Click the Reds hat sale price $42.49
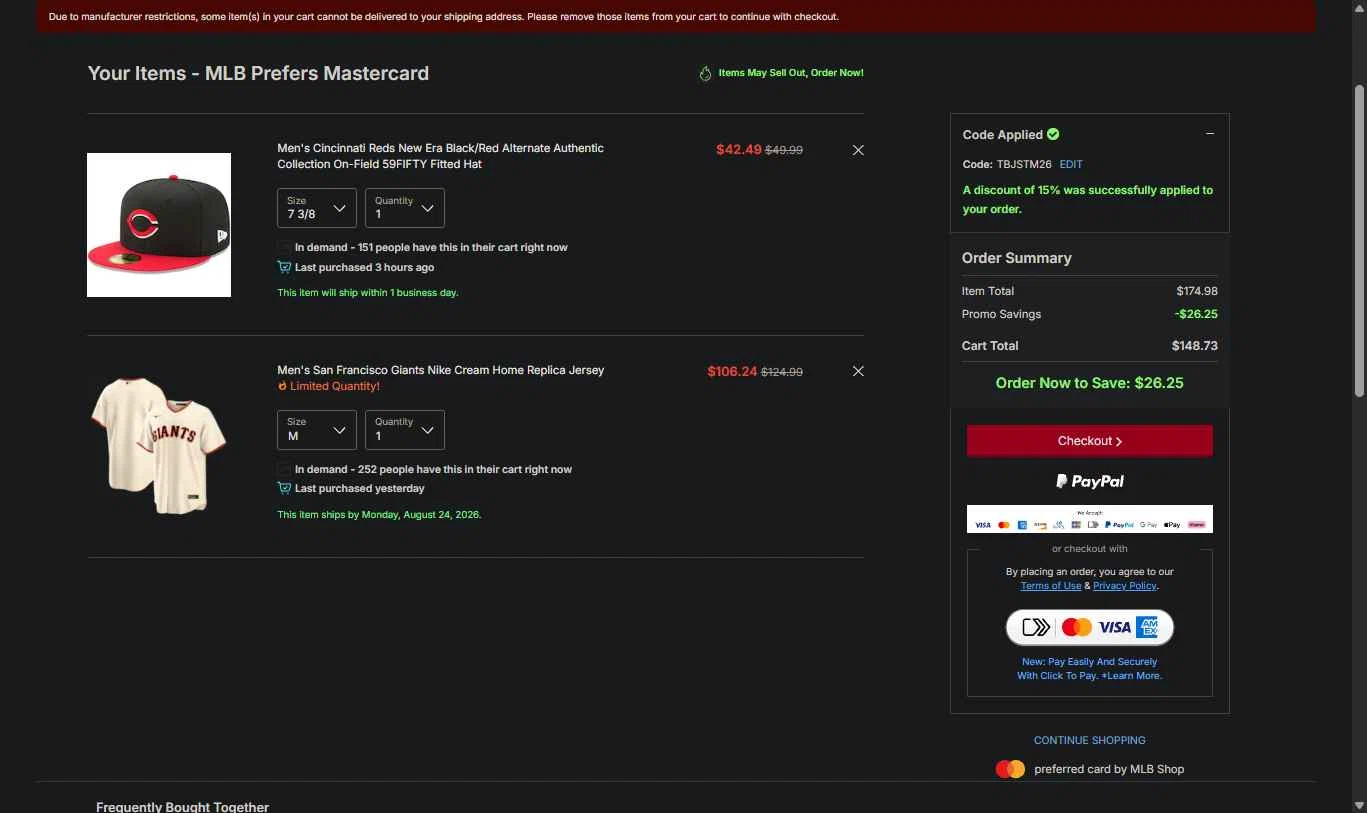 coord(739,150)
